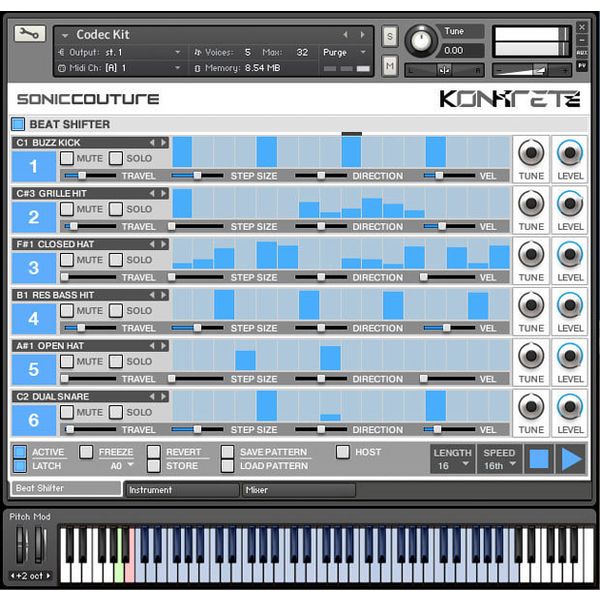The height and width of the screenshot is (600, 600).
Task: Switch to the Beat Shifter tab
Action: click(66, 488)
